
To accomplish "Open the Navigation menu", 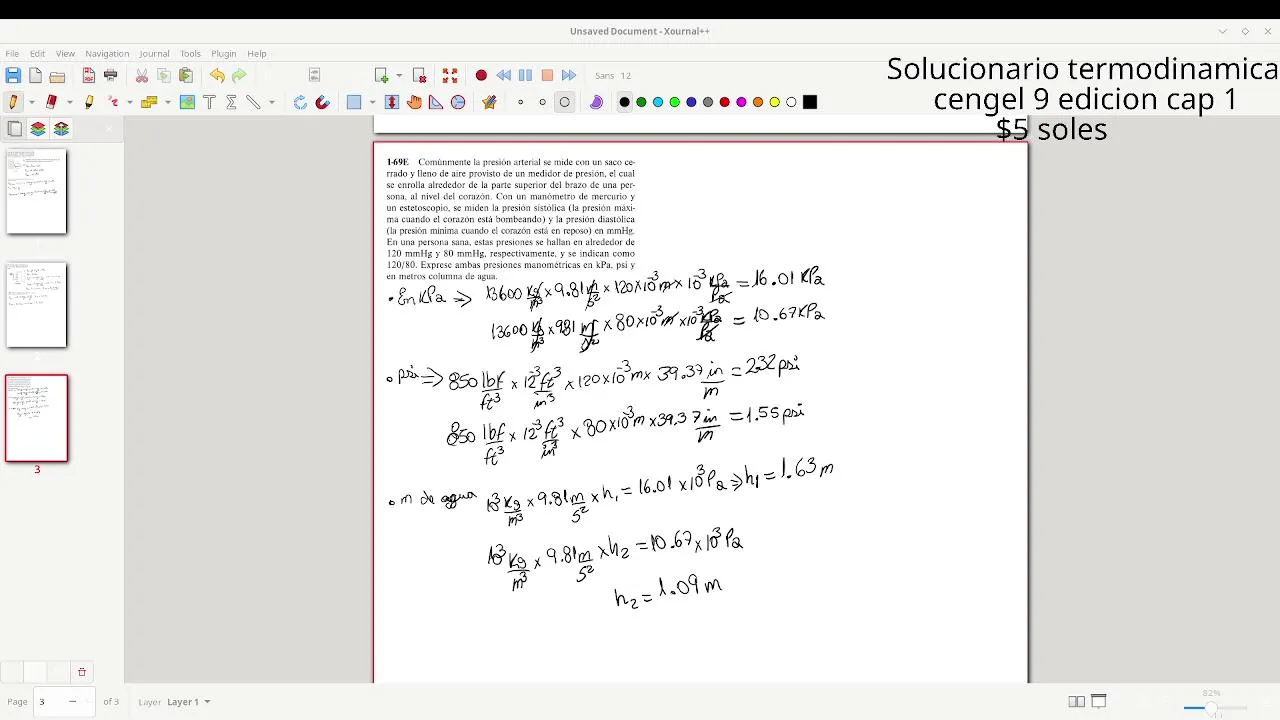I will (107, 53).
